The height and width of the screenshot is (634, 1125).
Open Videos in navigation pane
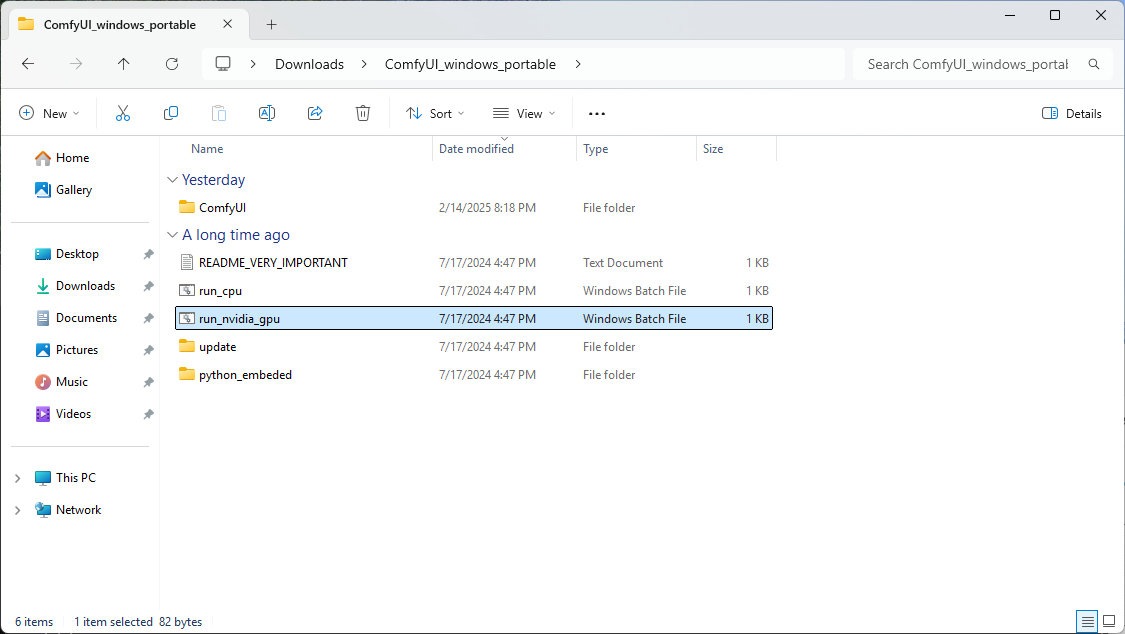pos(73,414)
